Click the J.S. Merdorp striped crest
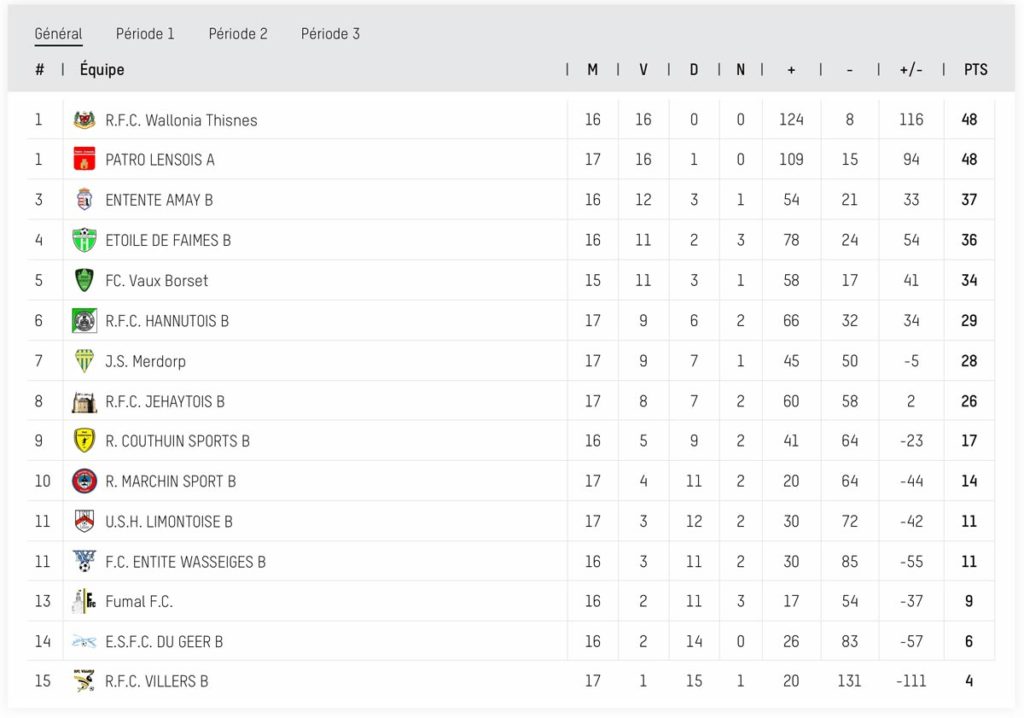Viewport: 1024px width, 718px height. [84, 361]
